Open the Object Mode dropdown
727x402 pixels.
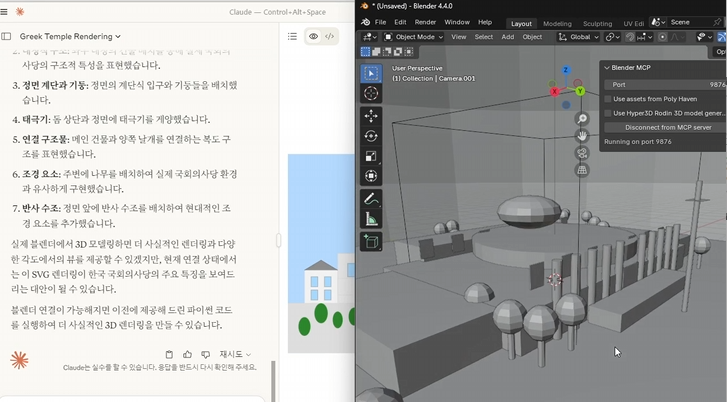(414, 37)
